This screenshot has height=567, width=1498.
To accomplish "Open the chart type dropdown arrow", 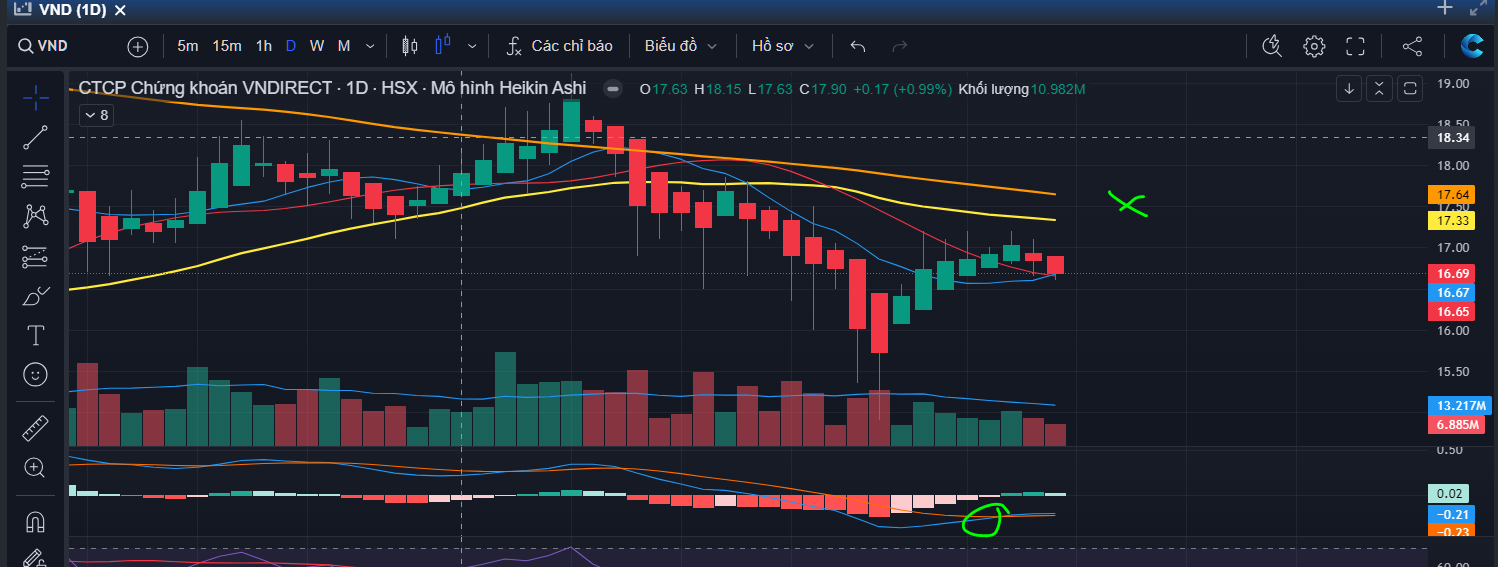I will [472, 46].
